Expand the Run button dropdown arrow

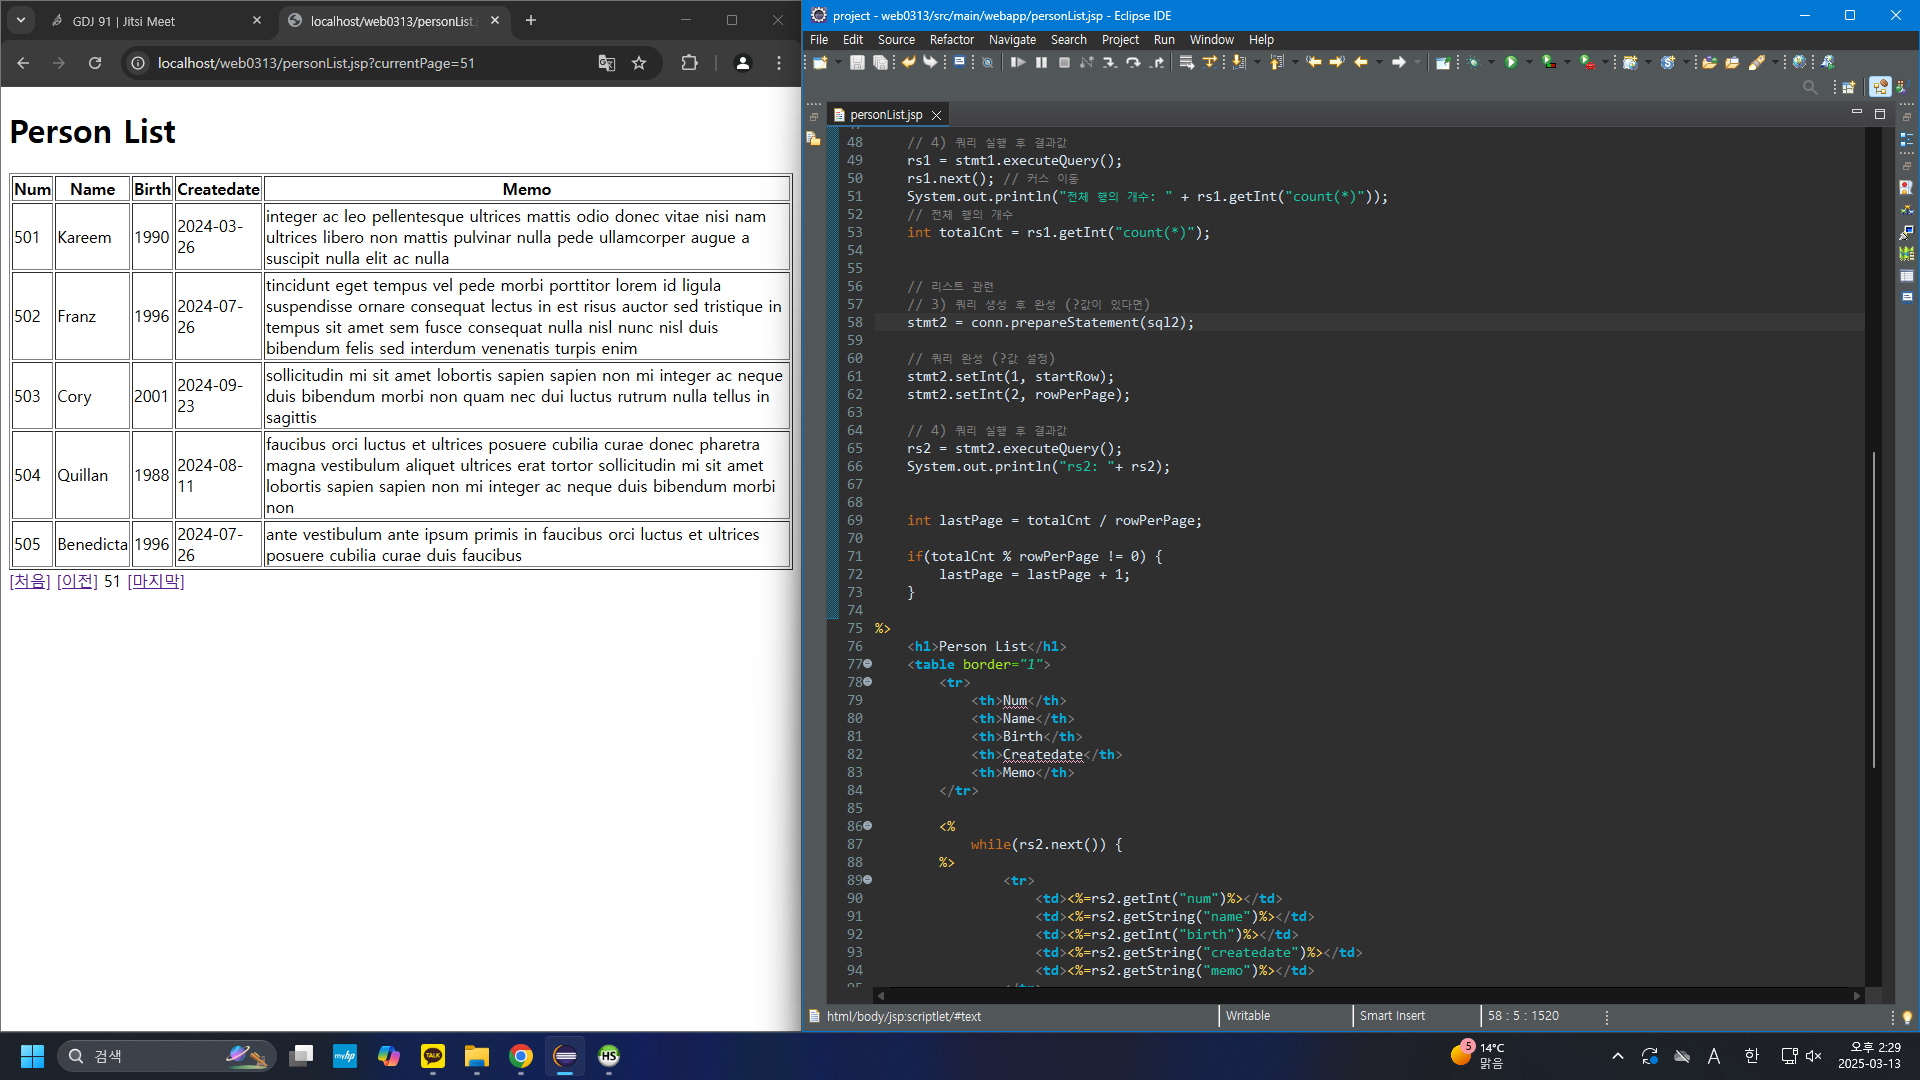(x=1528, y=62)
